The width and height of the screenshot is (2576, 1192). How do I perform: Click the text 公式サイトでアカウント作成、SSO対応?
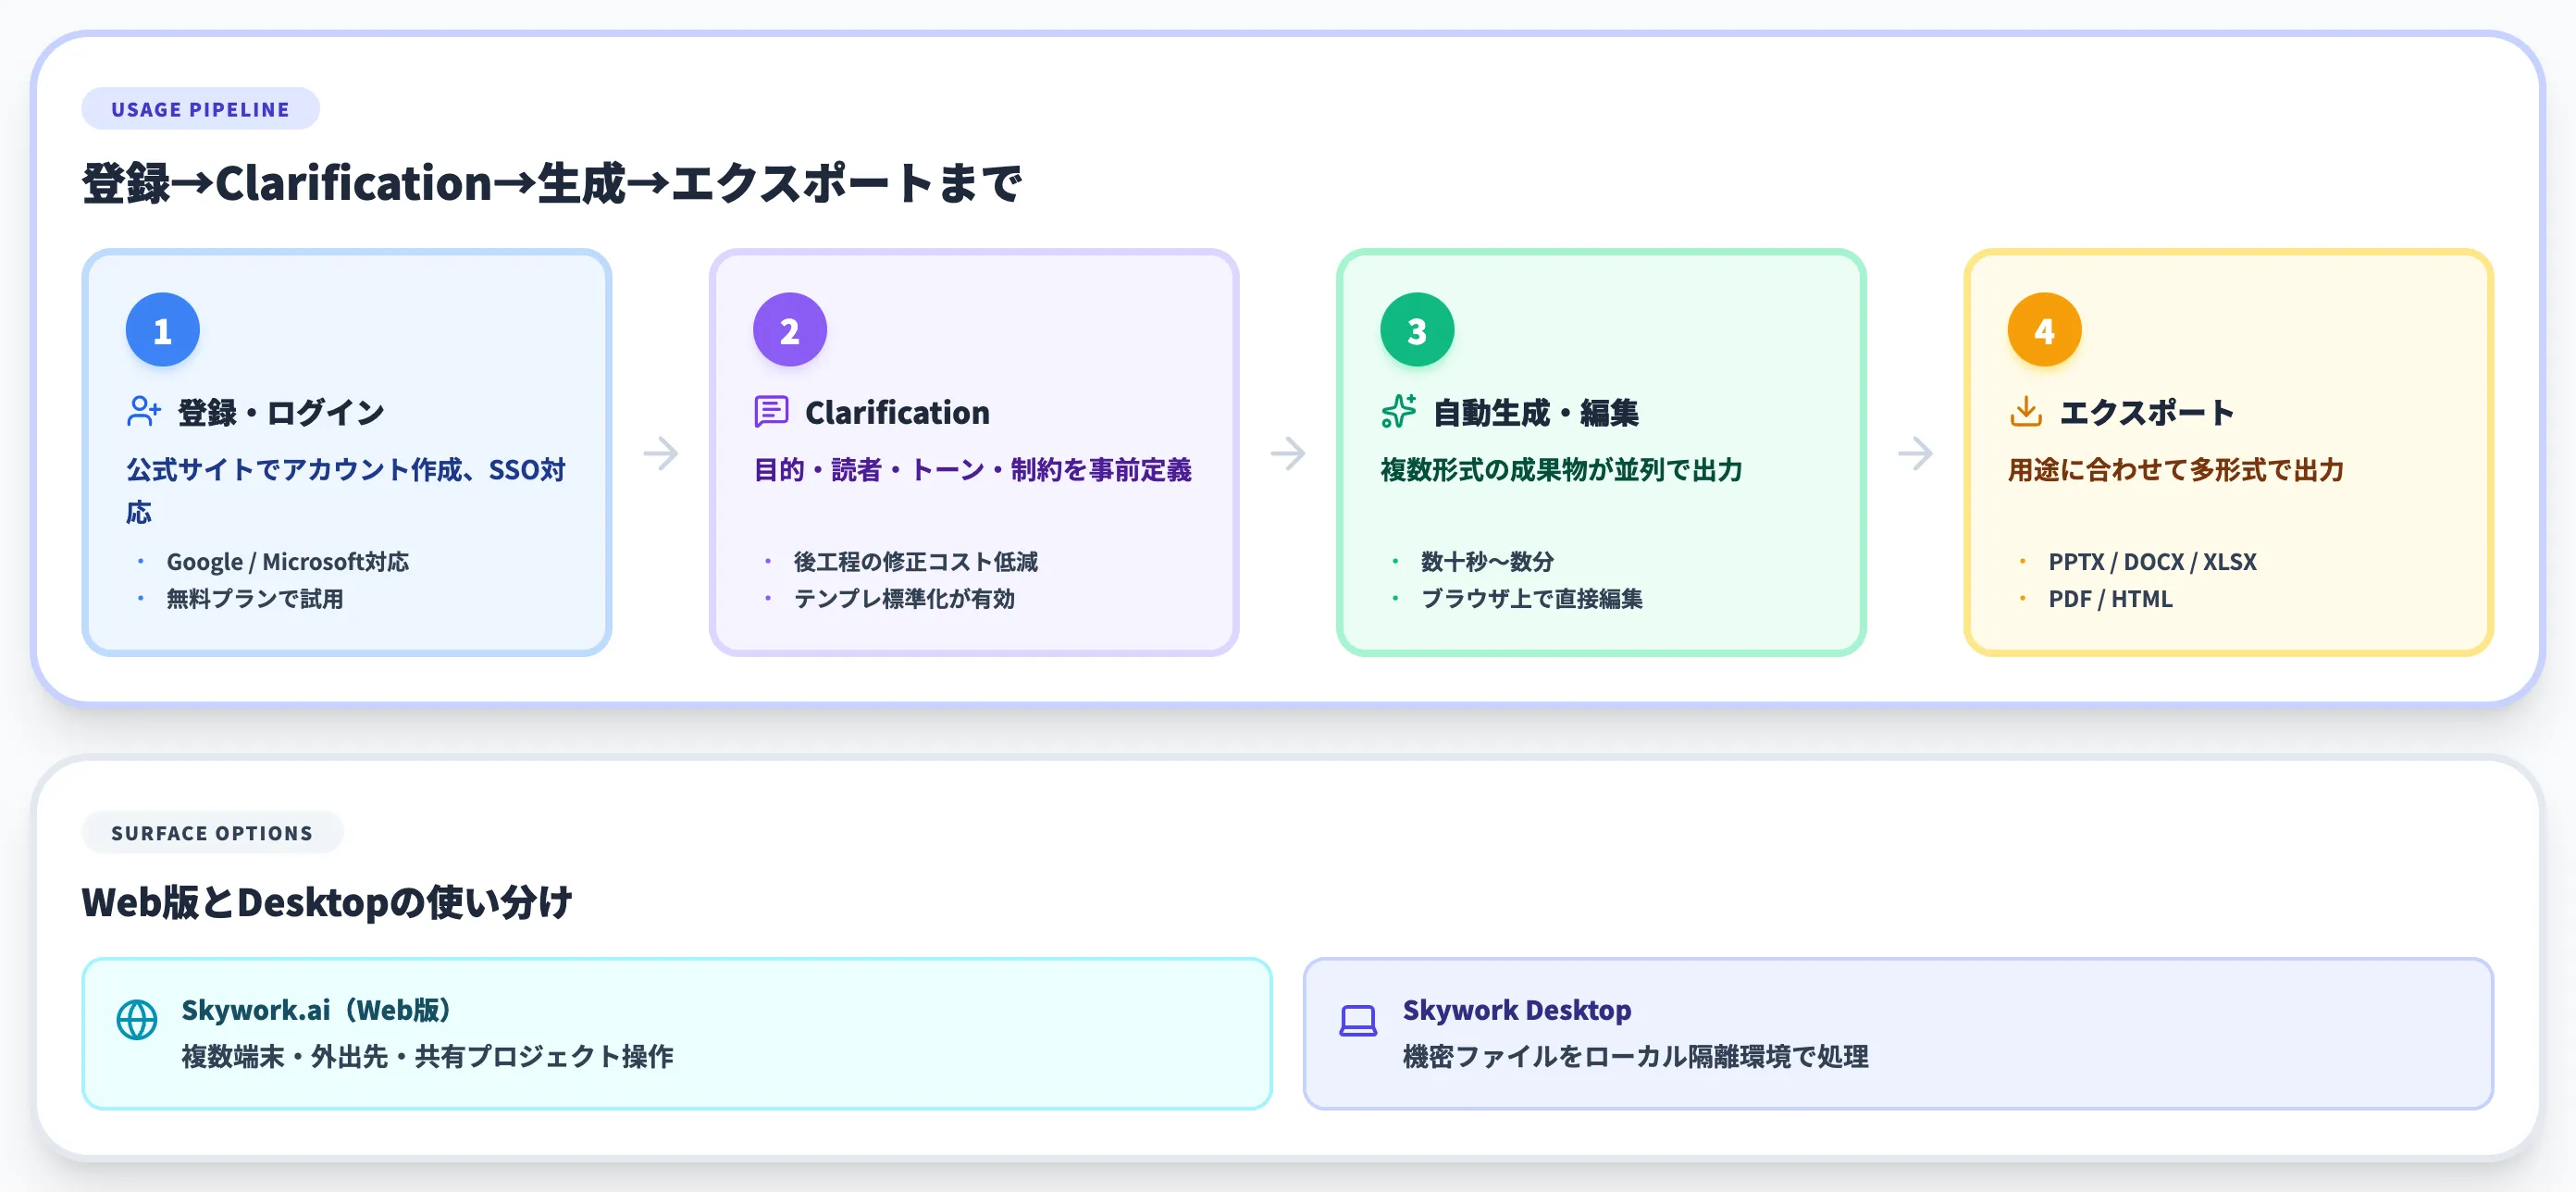pos(346,490)
